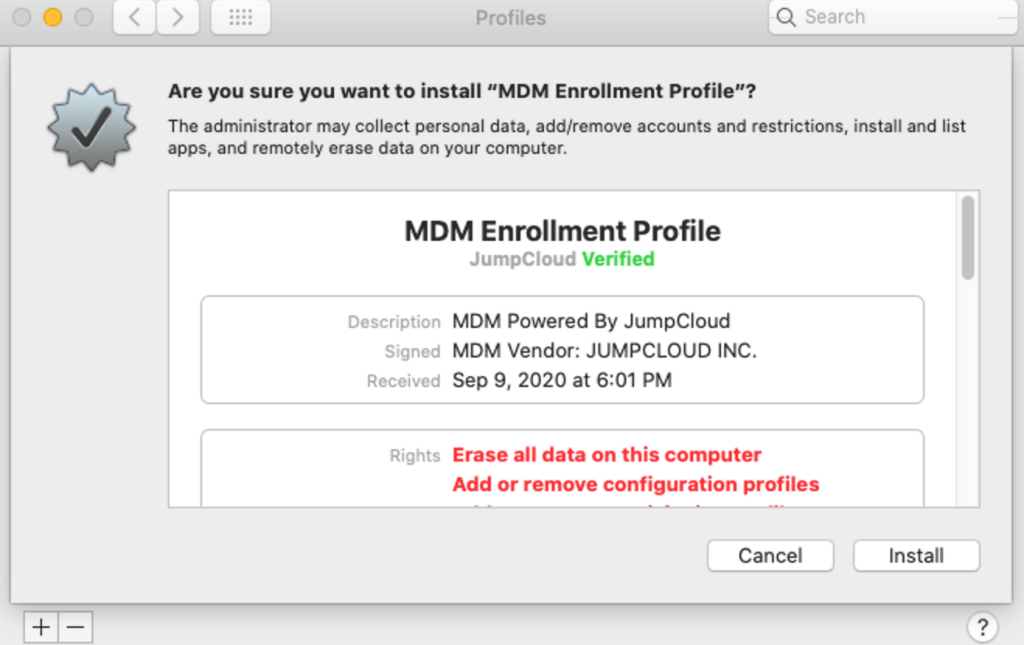Select the MDM Enrollment Profile heading
Viewport: 1024px width, 645px height.
point(562,231)
